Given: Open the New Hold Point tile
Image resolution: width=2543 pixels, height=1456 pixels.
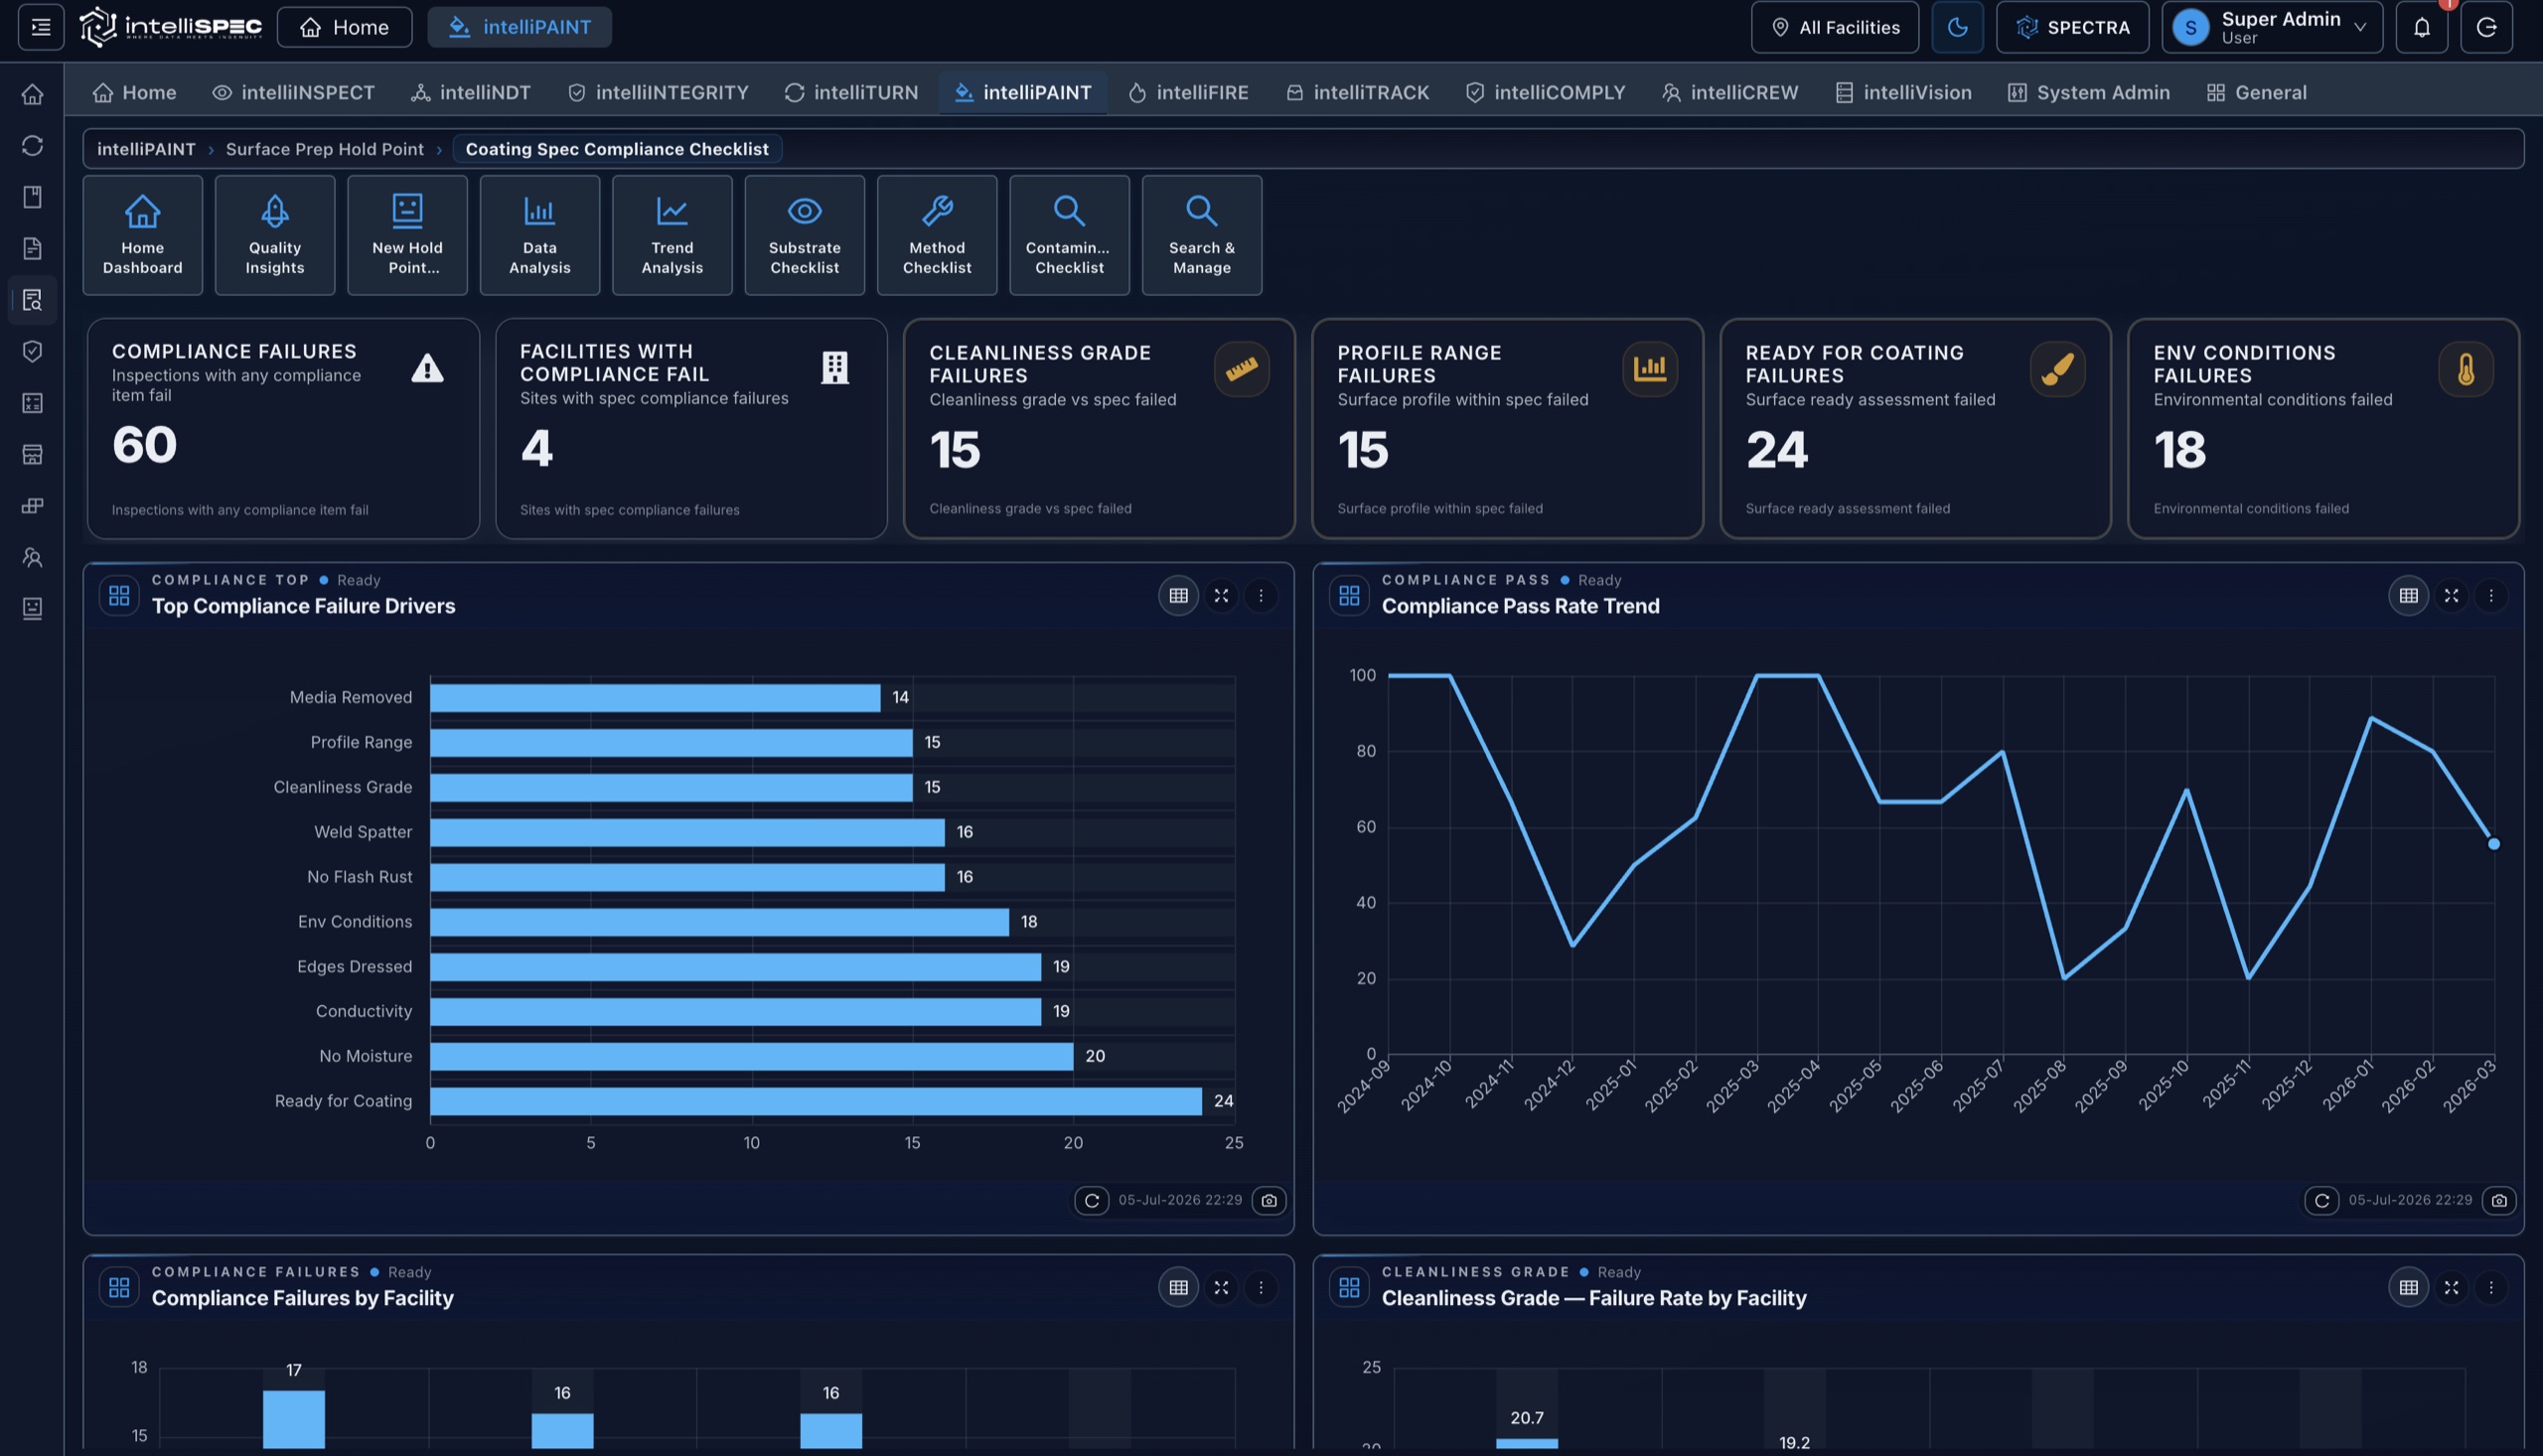Looking at the screenshot, I should coord(407,235).
